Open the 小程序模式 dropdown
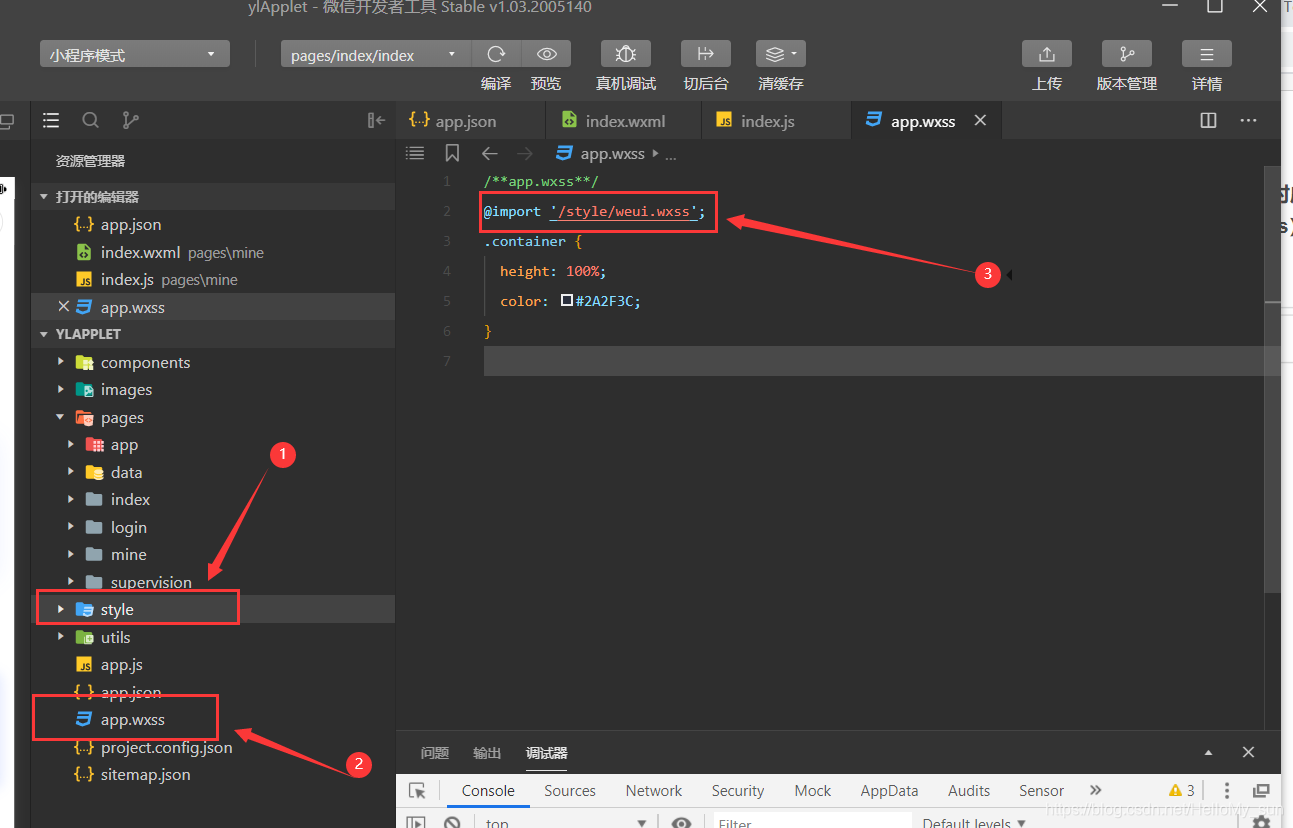The image size is (1293, 828). (135, 54)
